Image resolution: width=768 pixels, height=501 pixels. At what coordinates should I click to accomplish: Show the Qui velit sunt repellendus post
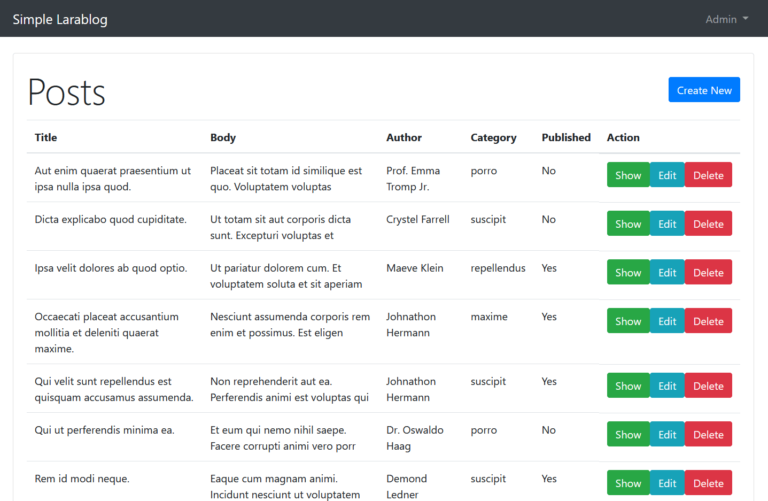[x=628, y=386]
